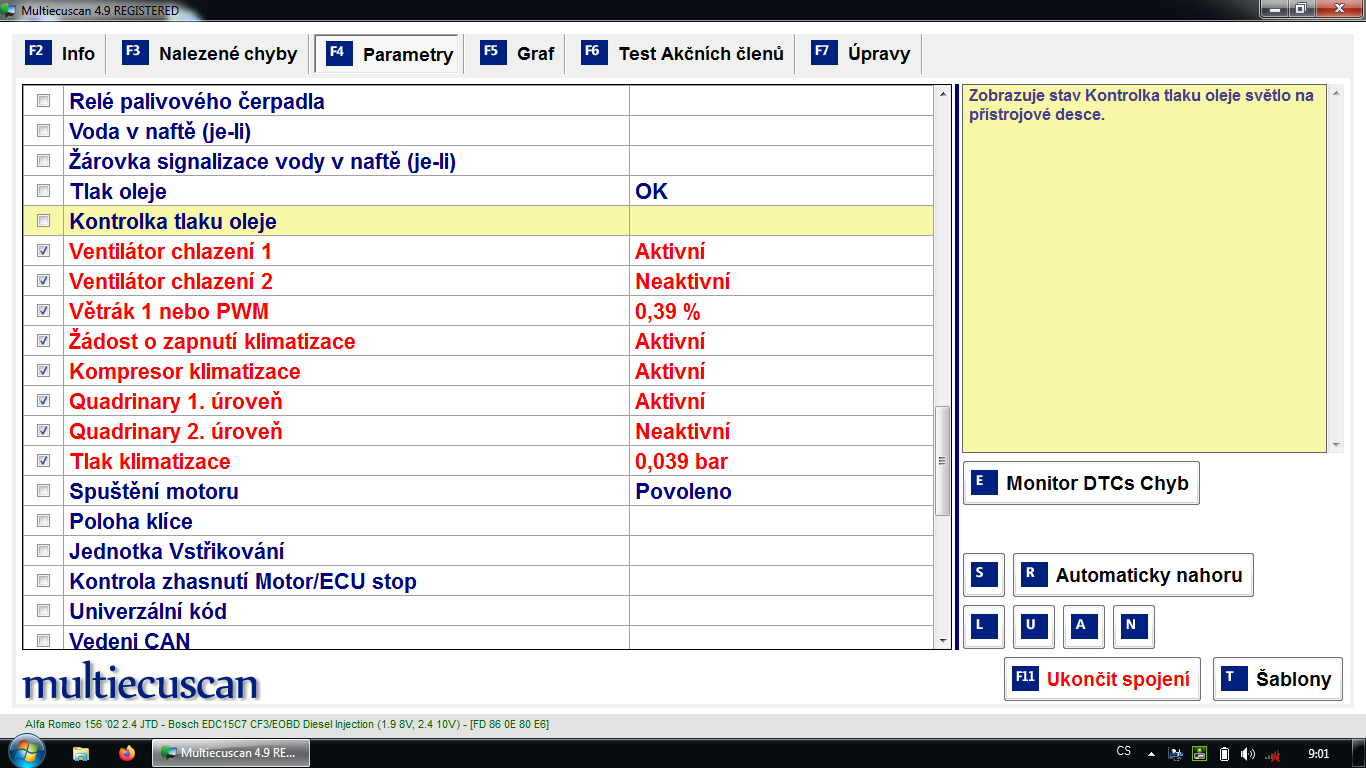
Task: Open Firefox from the taskbar
Action: (126, 753)
